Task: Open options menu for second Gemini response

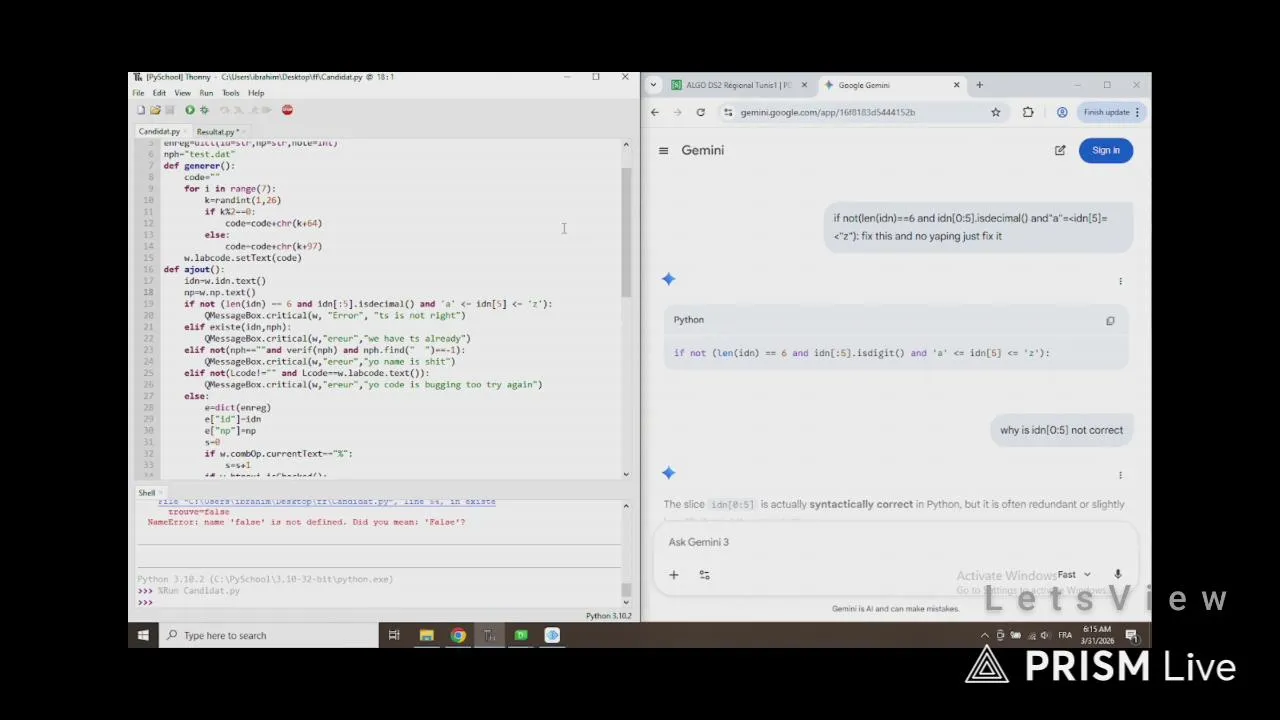Action: [1120, 475]
